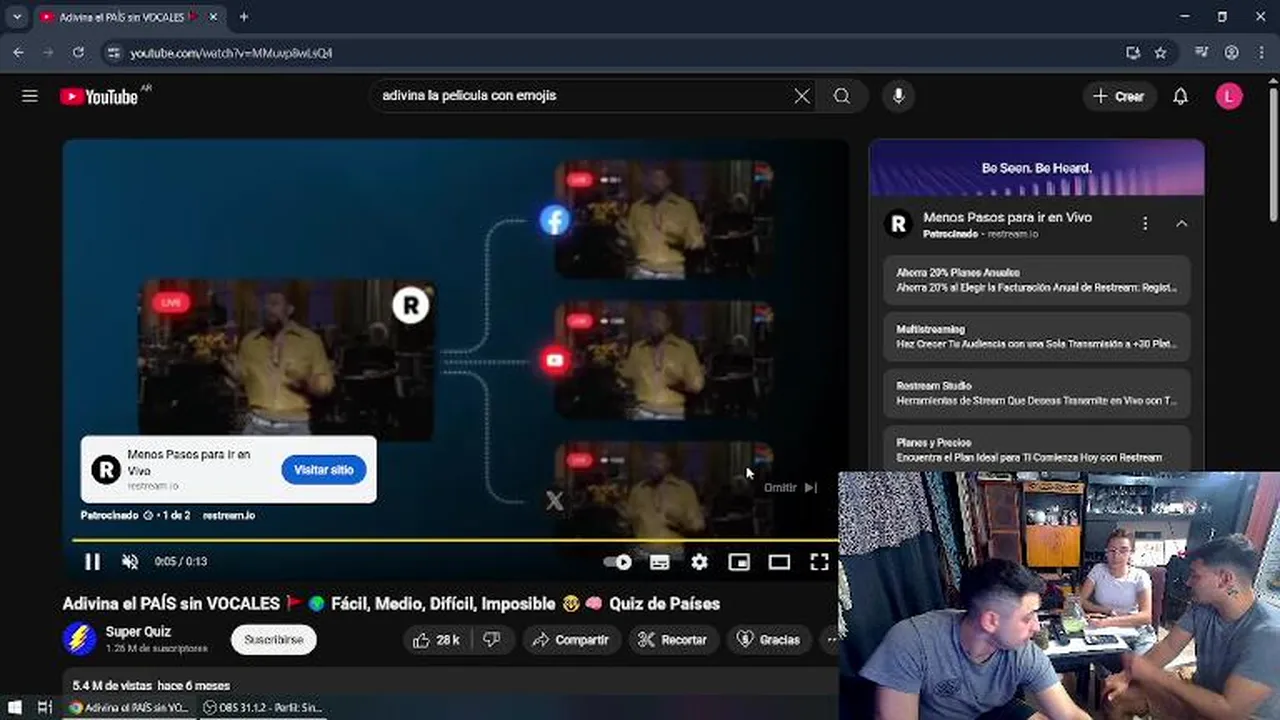Unmute the video with the speaker icon
The width and height of the screenshot is (1280, 720).
(129, 562)
